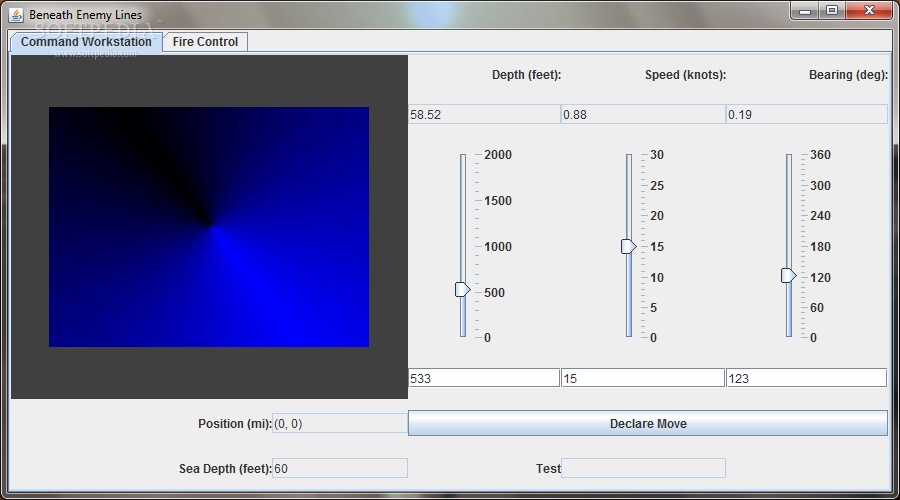The image size is (900, 500).
Task: Click the 240 label on bearing scale
Action: (x=820, y=215)
